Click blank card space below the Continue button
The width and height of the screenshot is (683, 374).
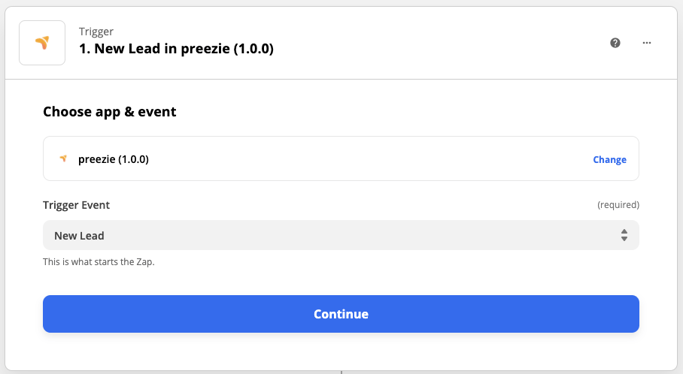(341, 351)
